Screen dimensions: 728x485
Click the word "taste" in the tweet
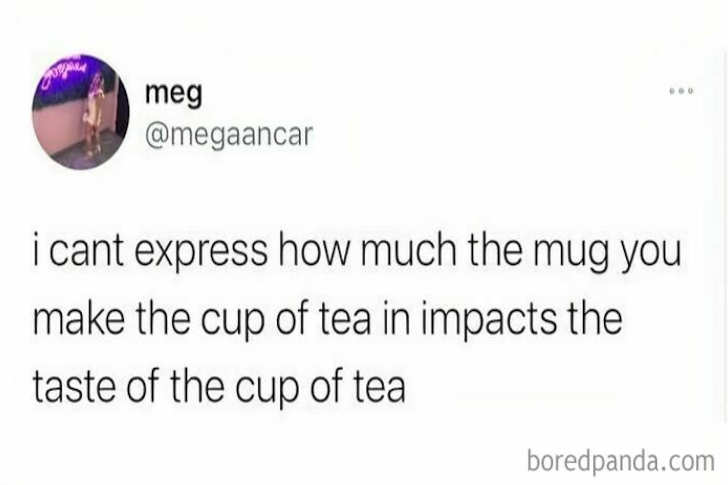click(74, 386)
